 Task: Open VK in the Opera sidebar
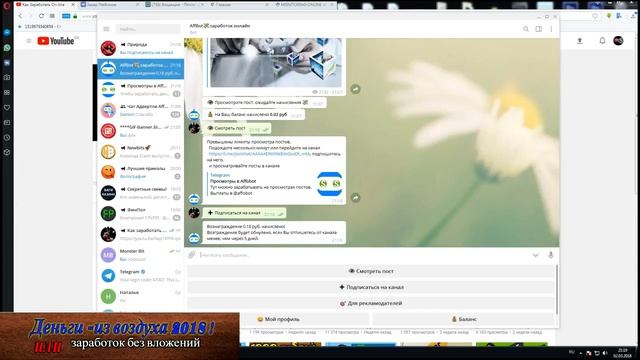point(7,62)
